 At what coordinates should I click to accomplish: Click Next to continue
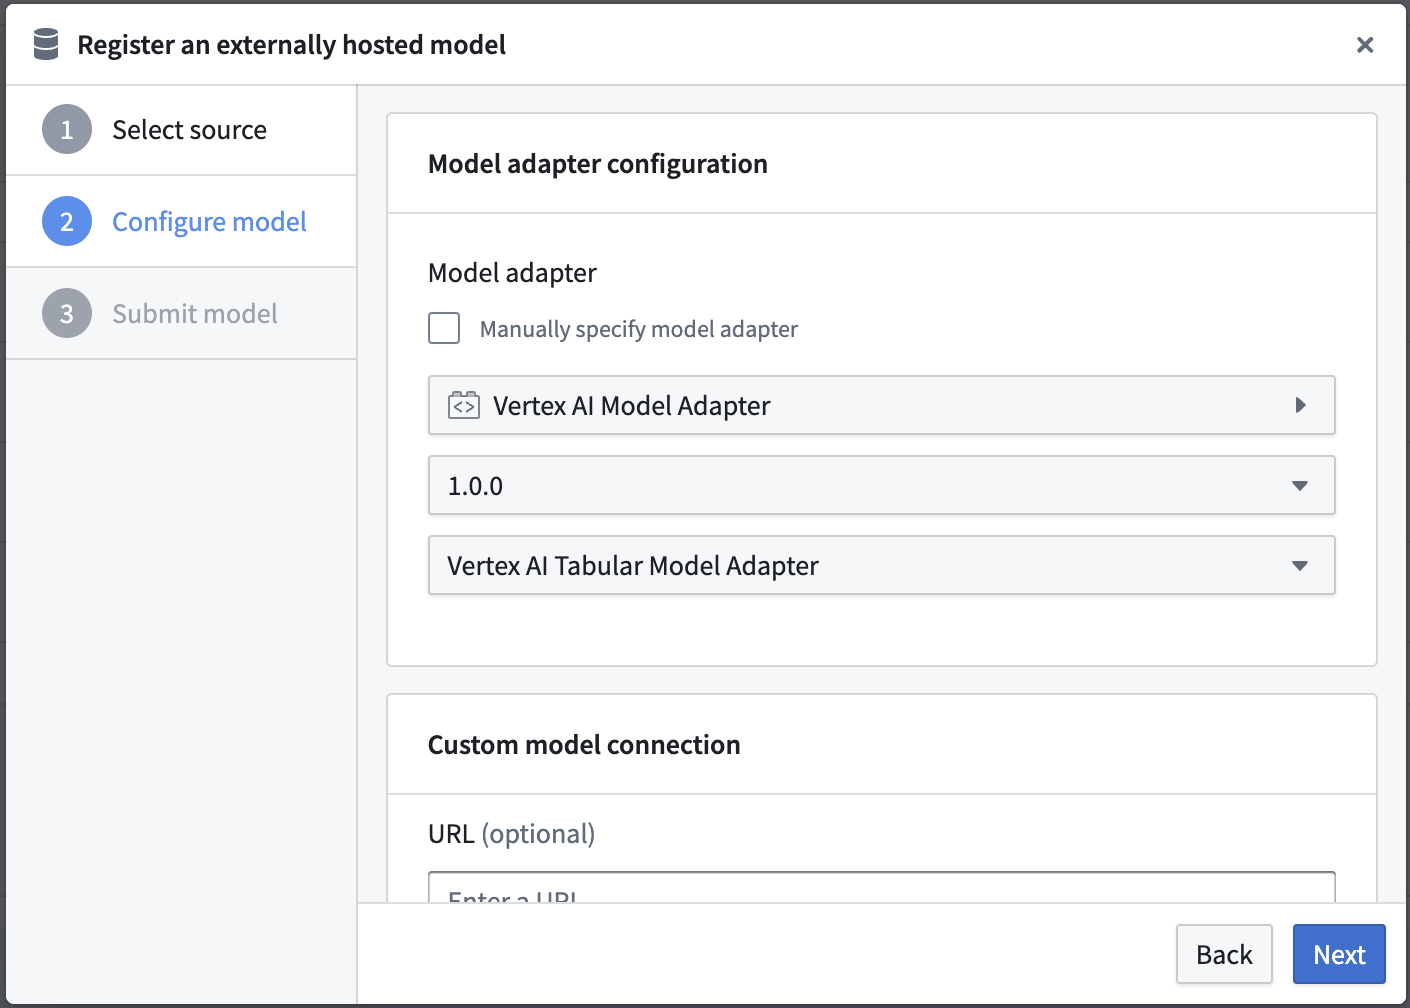(x=1339, y=954)
